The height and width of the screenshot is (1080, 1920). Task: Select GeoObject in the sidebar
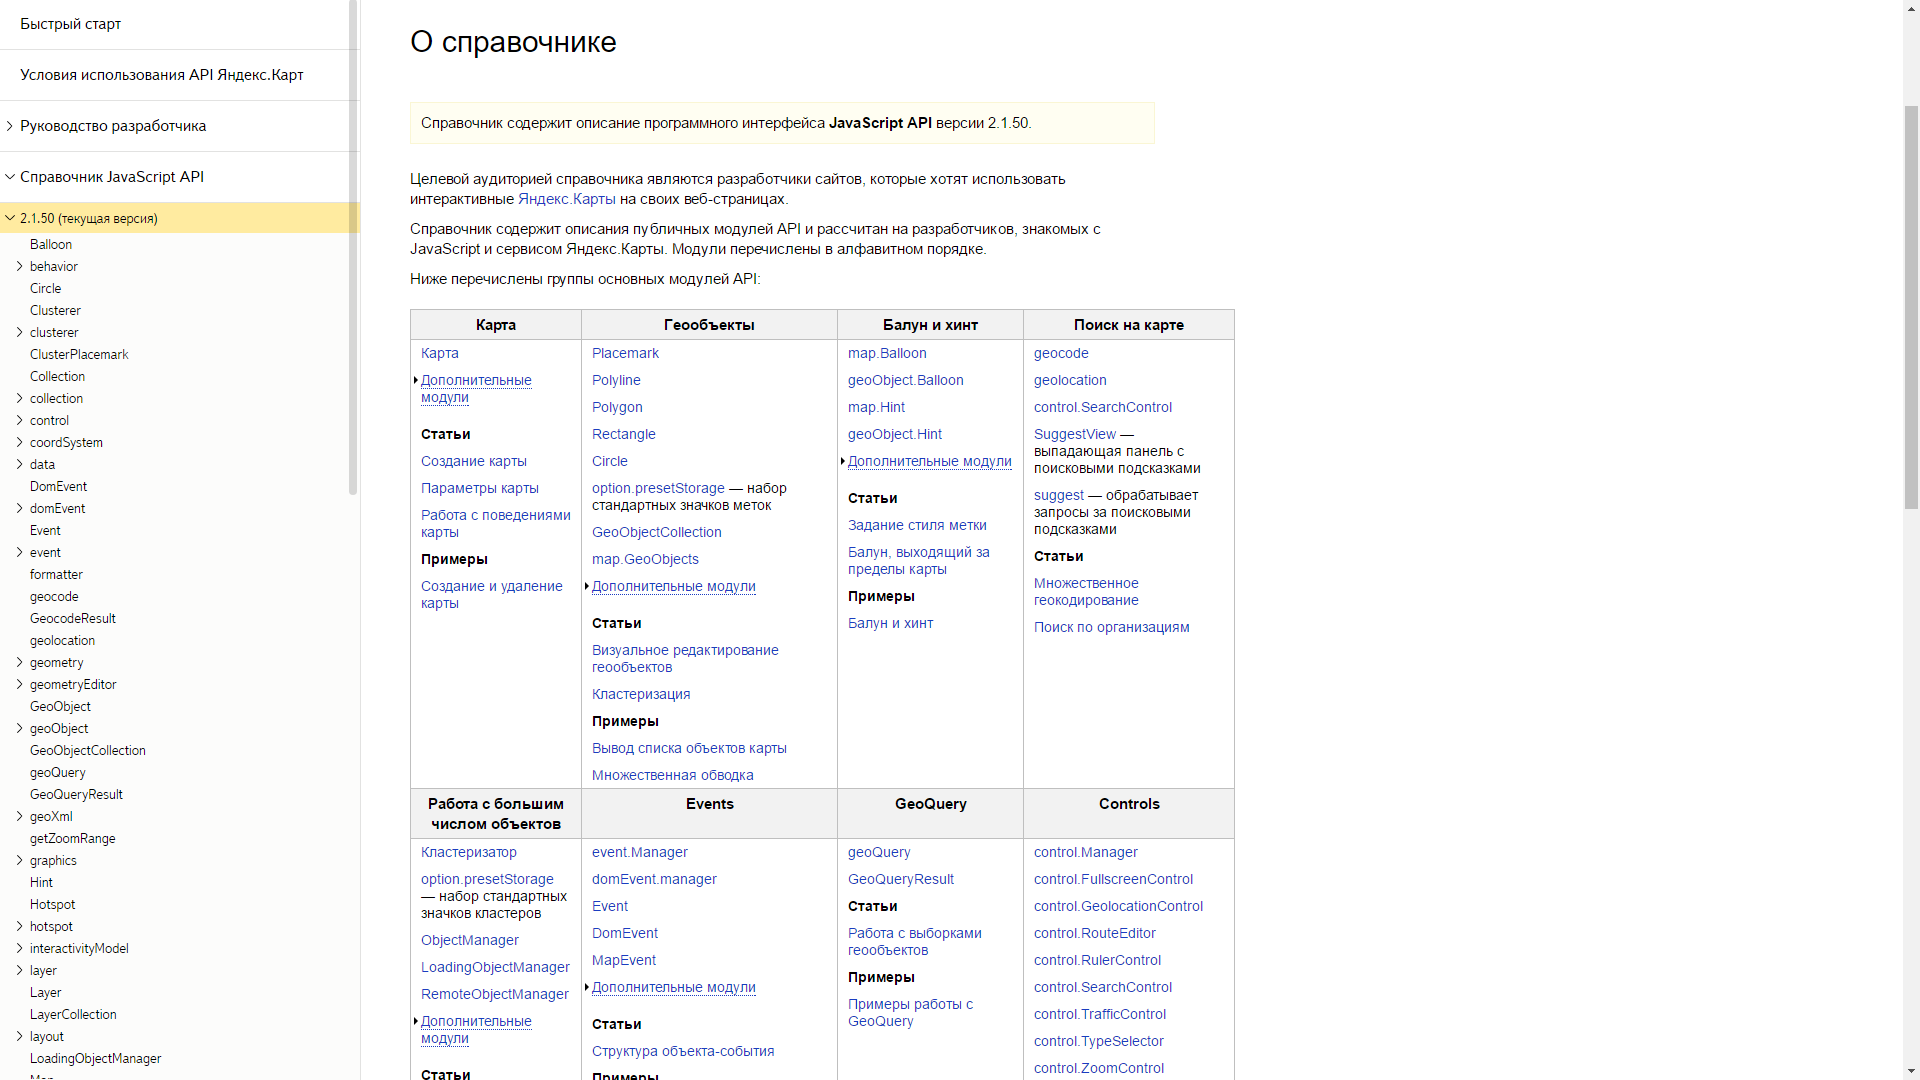60,706
